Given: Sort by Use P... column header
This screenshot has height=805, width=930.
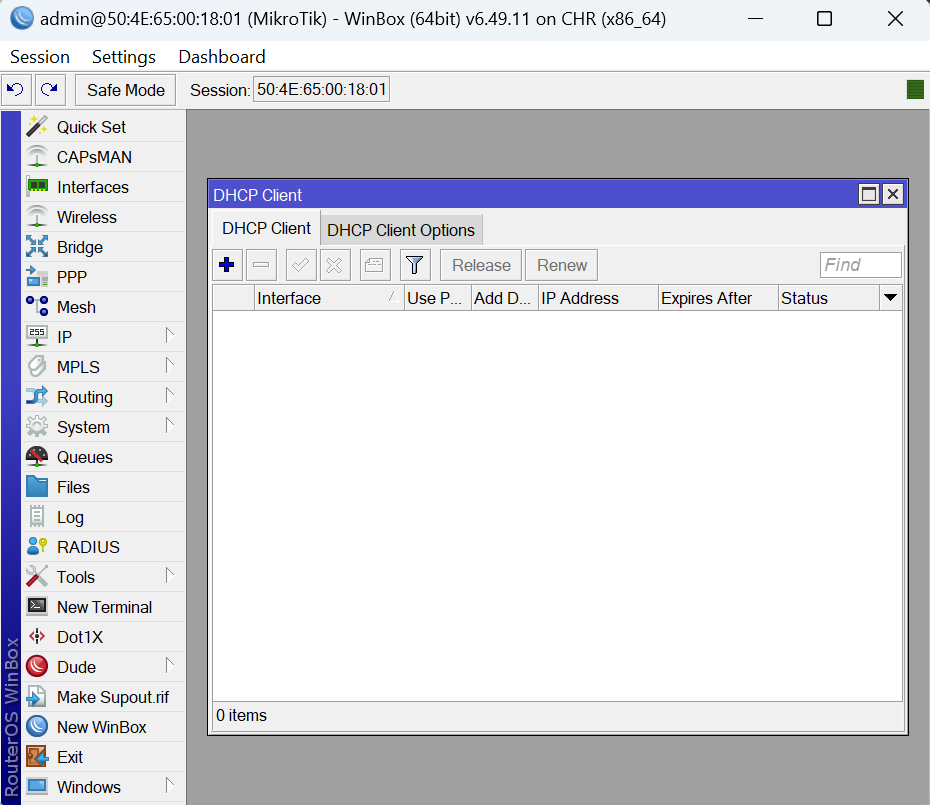Looking at the screenshot, I should click(x=438, y=298).
